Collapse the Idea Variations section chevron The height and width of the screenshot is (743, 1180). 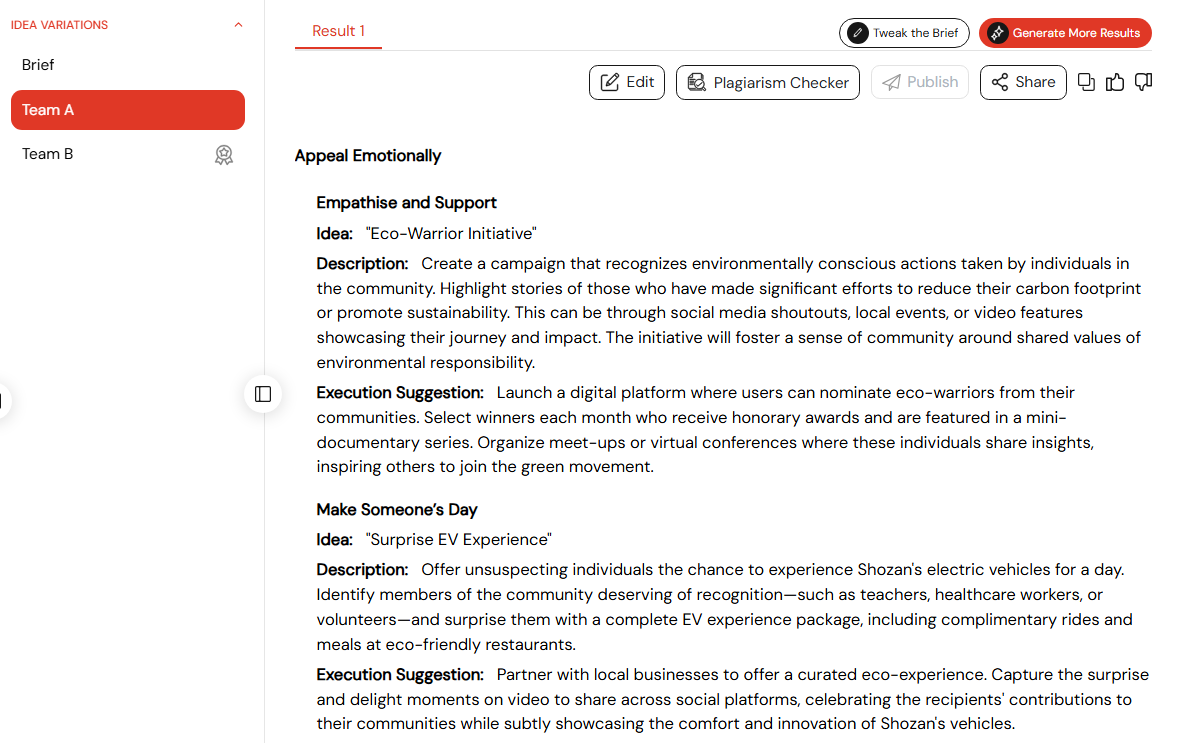pyautogui.click(x=238, y=25)
